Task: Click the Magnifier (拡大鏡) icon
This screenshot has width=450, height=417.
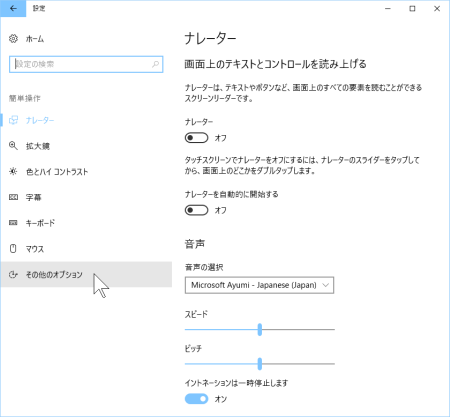Action: tap(13, 146)
